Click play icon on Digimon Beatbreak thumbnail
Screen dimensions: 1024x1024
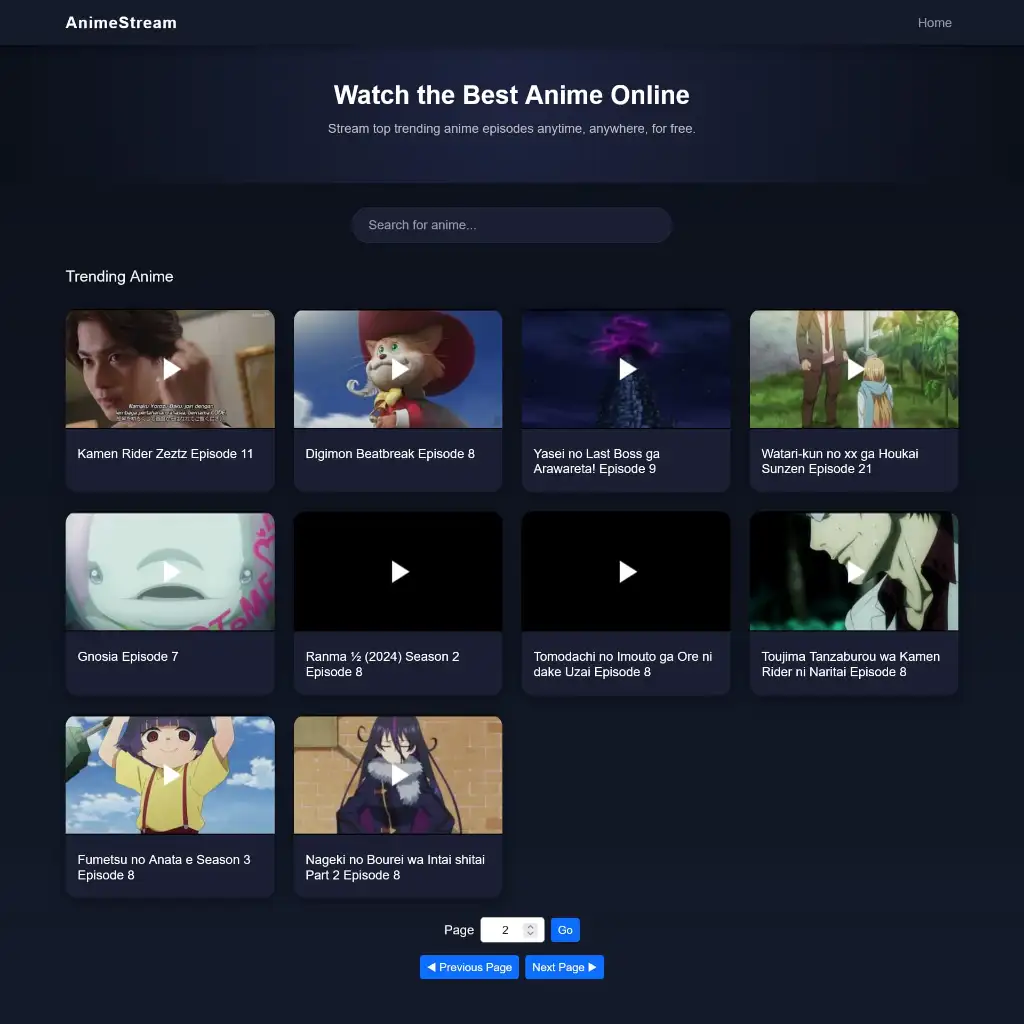point(399,369)
